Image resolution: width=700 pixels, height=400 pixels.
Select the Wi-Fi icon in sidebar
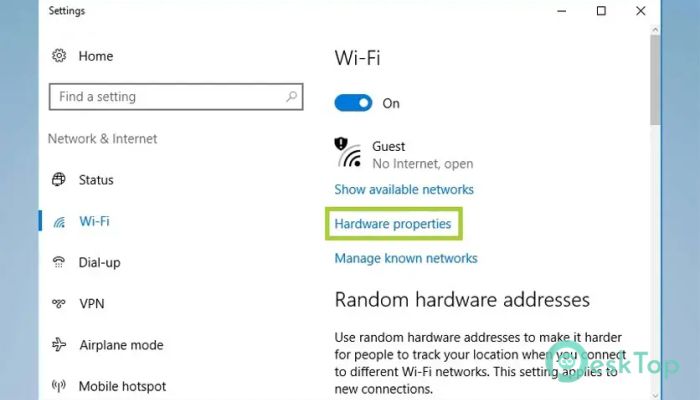58,221
